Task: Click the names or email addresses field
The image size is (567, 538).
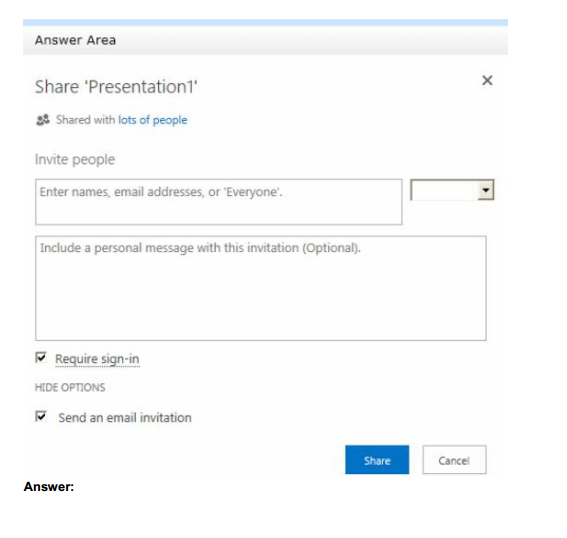Action: (219, 202)
